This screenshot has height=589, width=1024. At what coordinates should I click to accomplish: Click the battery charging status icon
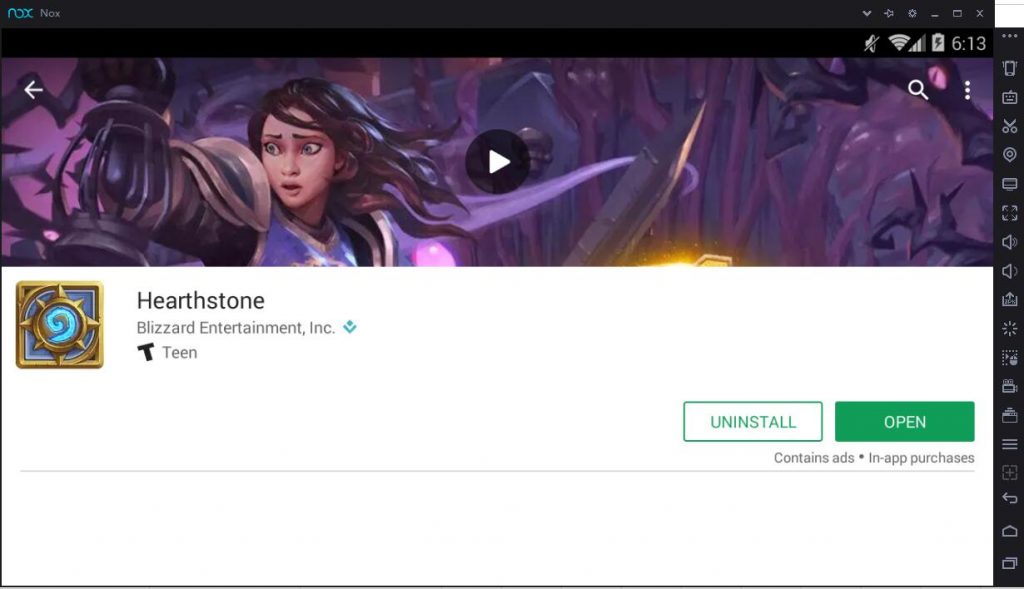point(938,43)
